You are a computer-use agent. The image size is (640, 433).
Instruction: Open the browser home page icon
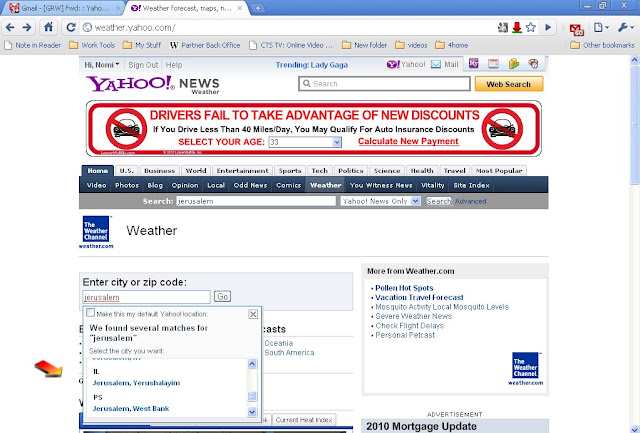pyautogui.click(x=48, y=27)
